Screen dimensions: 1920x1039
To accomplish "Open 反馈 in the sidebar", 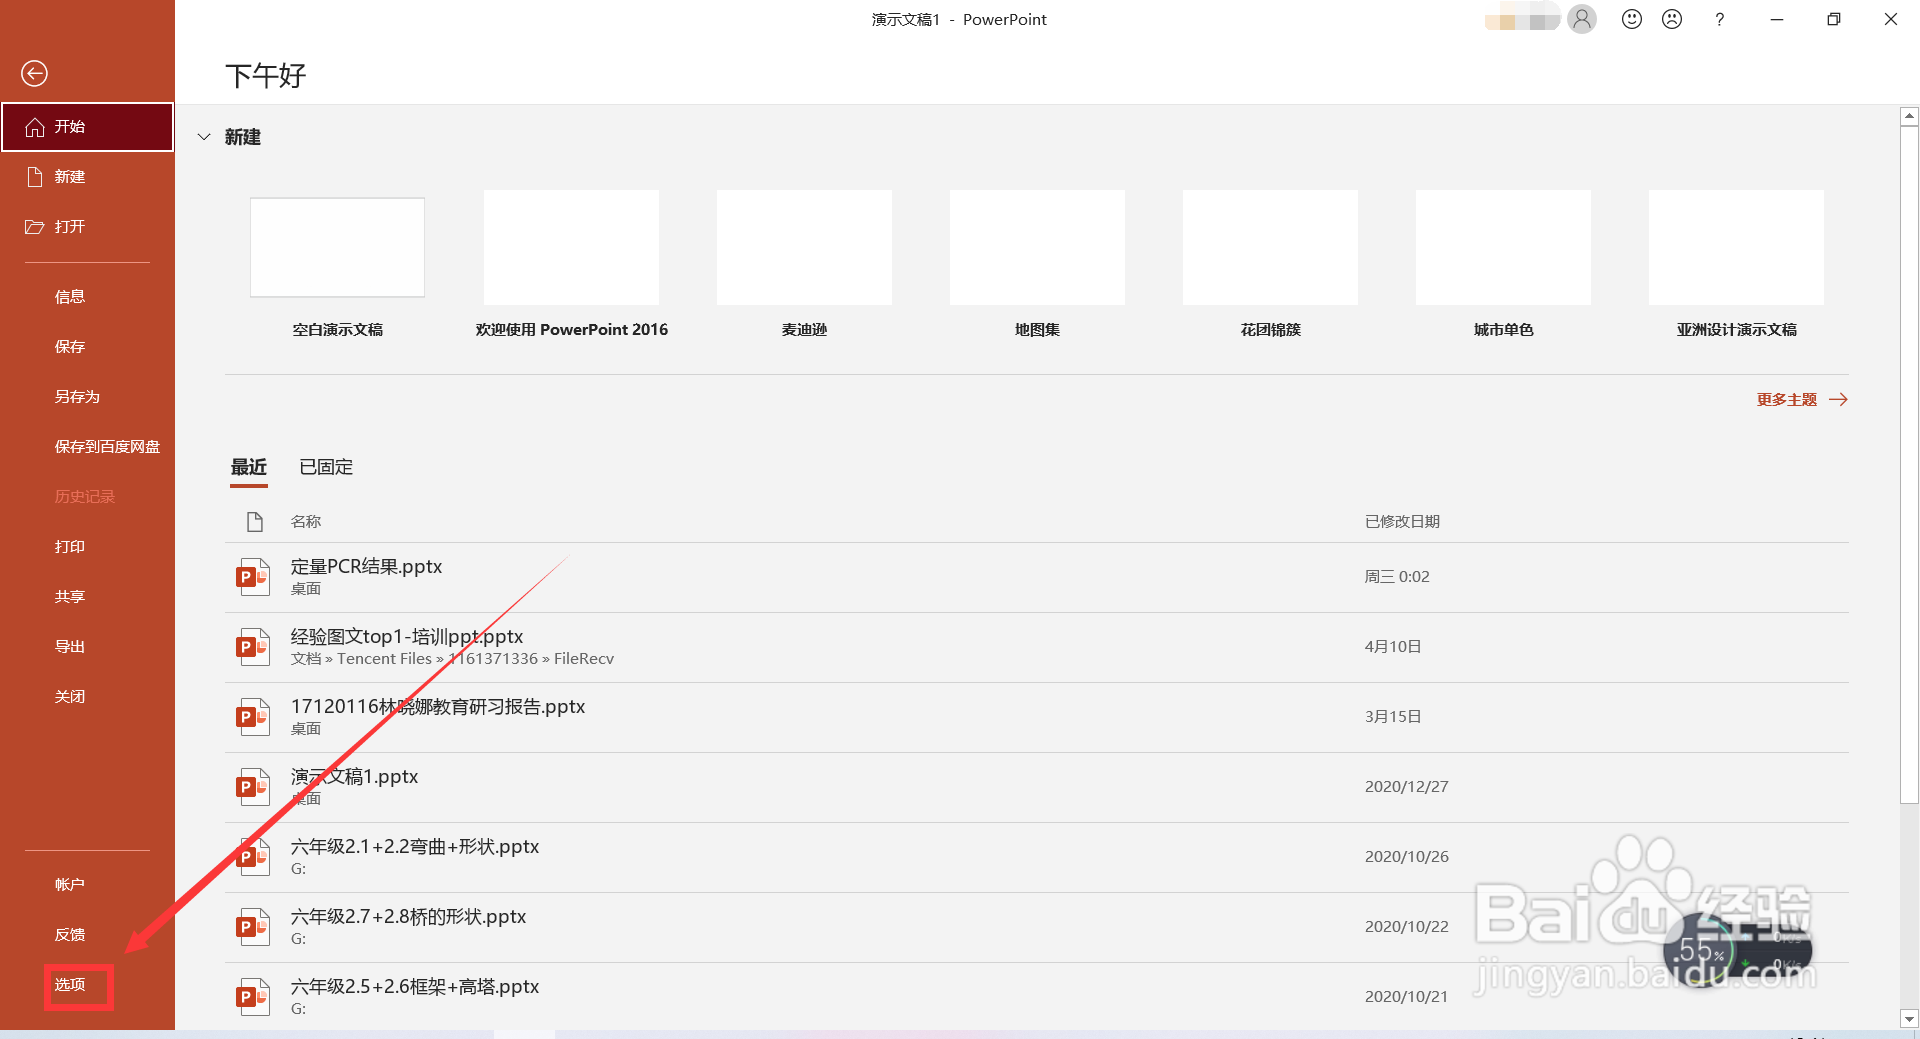I will (x=87, y=935).
